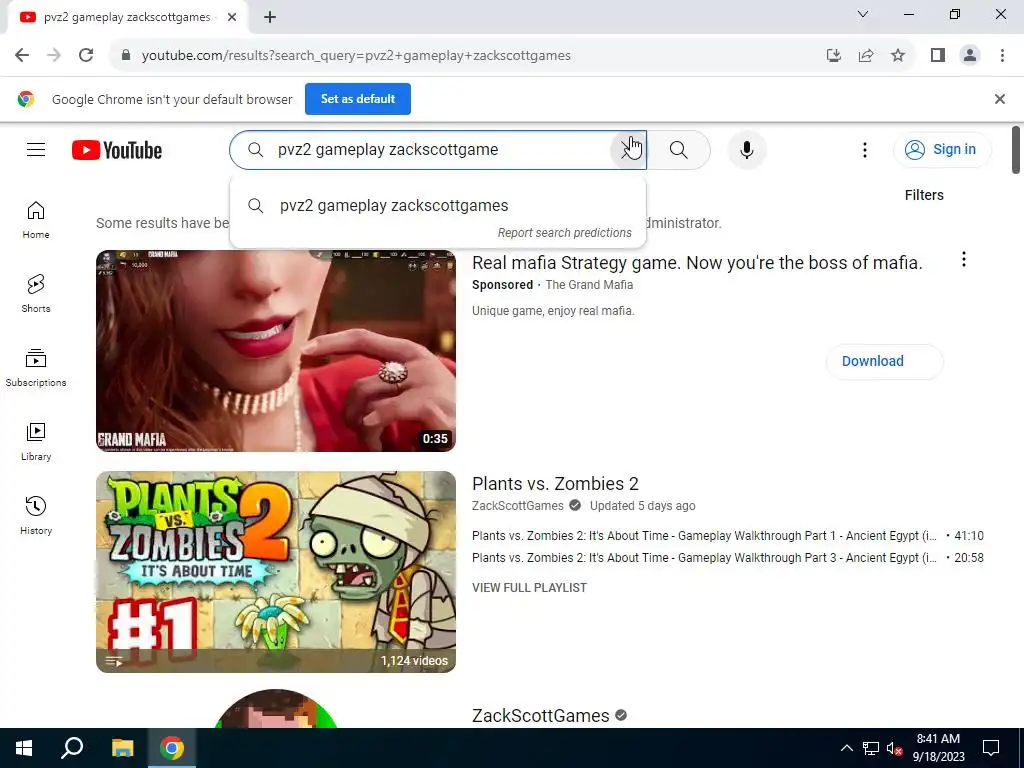Reload the page with the refresh icon

click(86, 56)
